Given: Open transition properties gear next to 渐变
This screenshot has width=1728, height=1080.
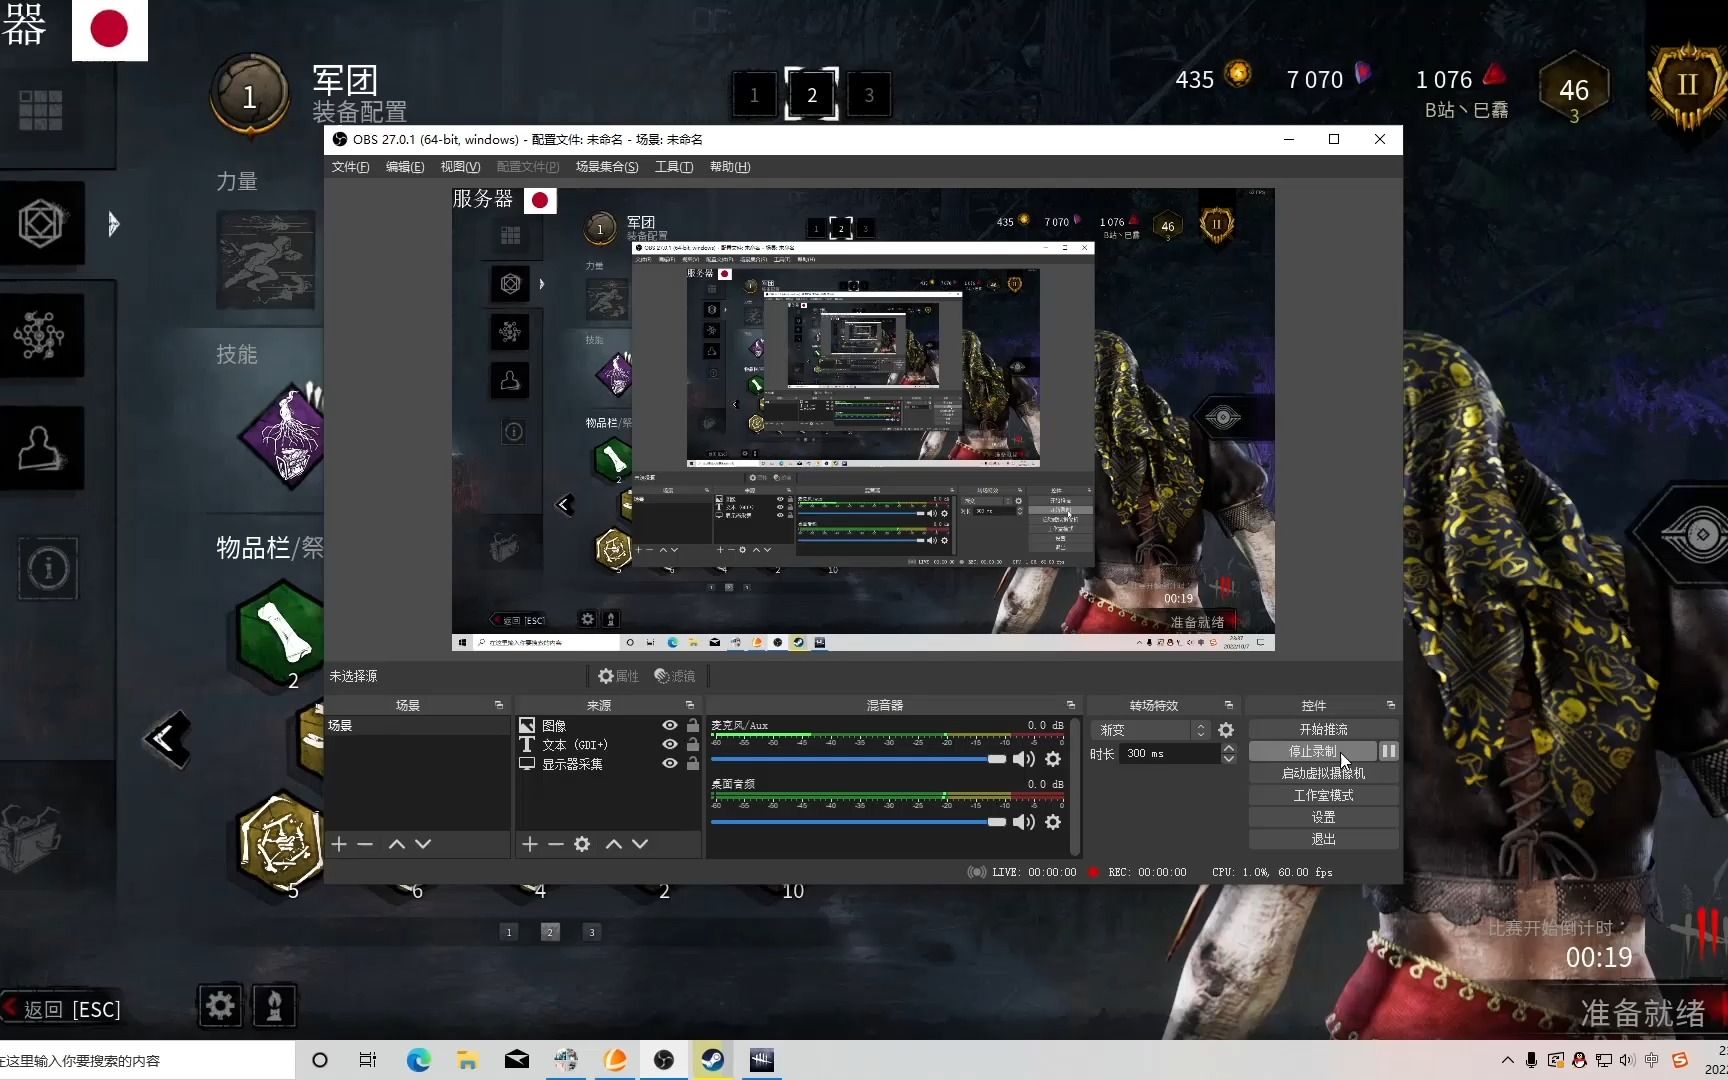Looking at the screenshot, I should coord(1226,730).
